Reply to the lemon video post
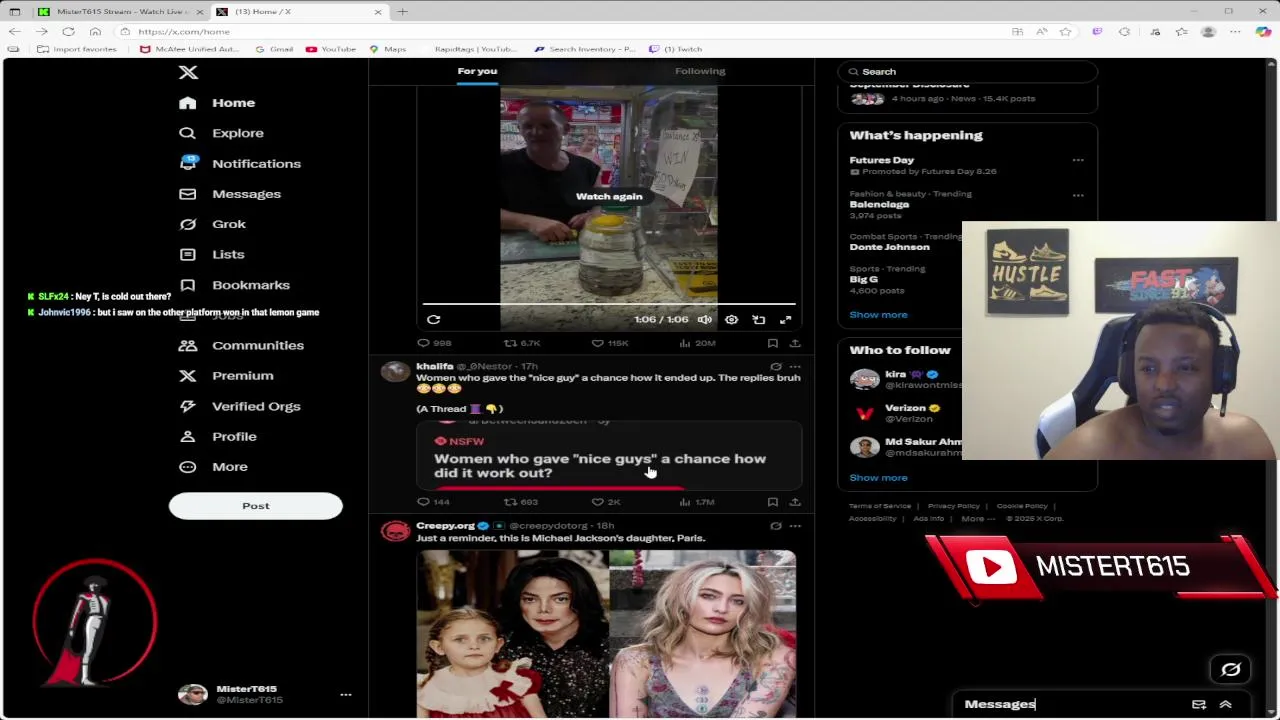The image size is (1280, 720). 434,343
